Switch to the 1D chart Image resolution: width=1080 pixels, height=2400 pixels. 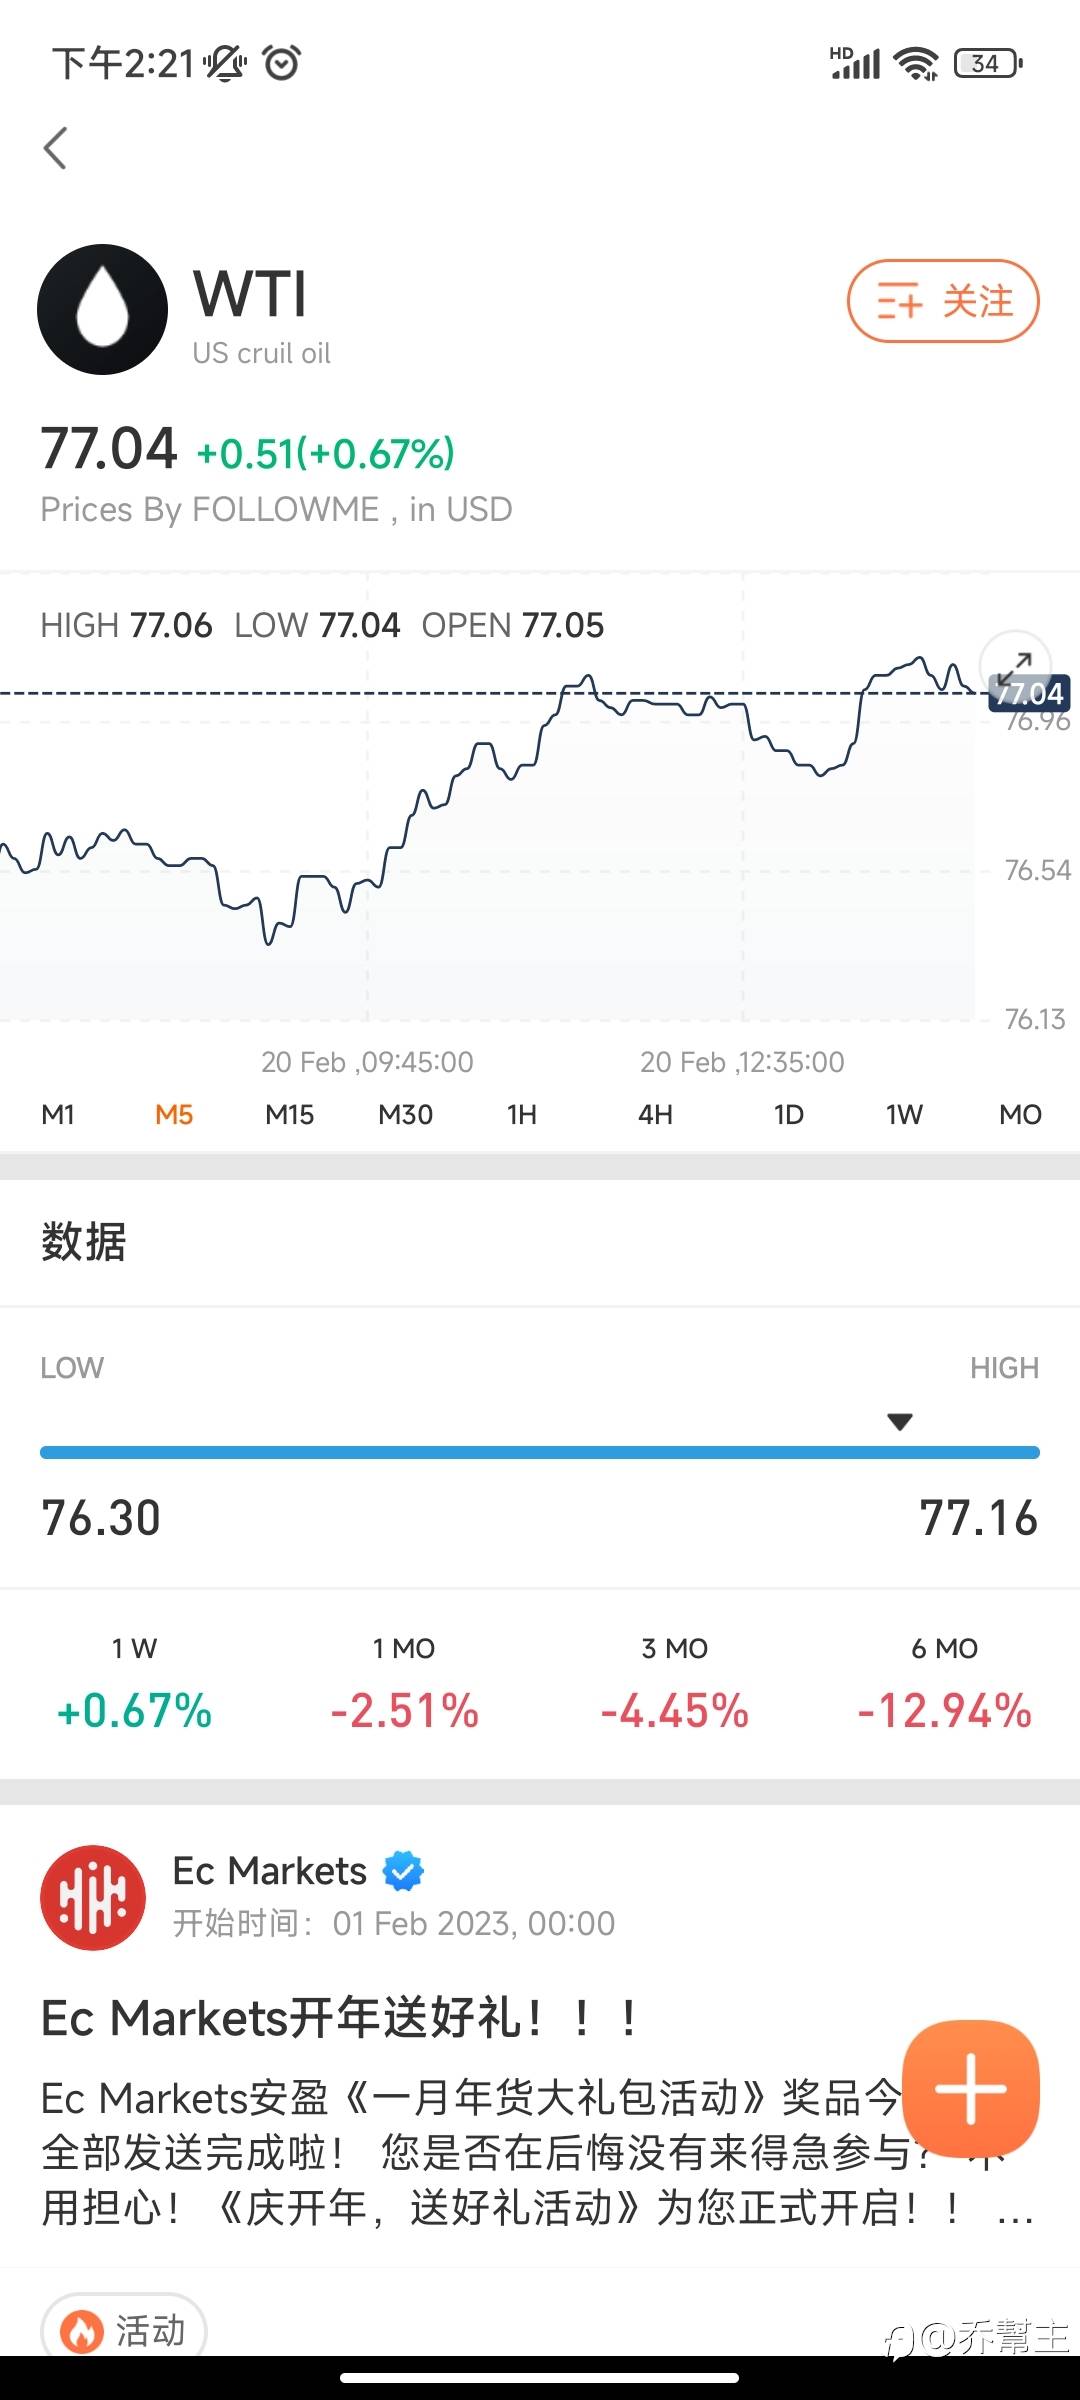click(788, 1114)
